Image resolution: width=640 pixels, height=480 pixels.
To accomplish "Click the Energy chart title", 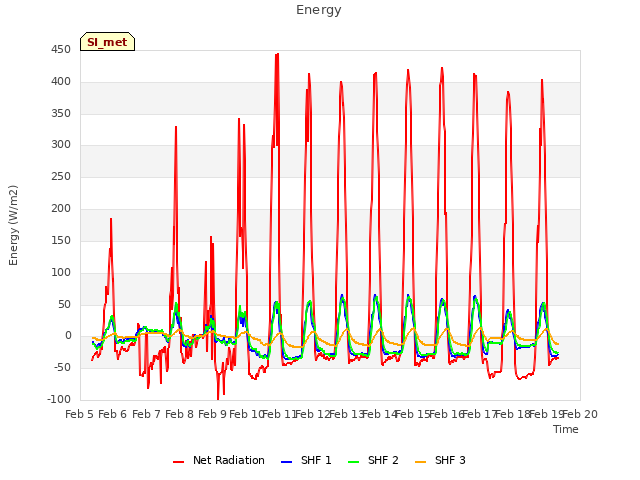I will tap(319, 10).
